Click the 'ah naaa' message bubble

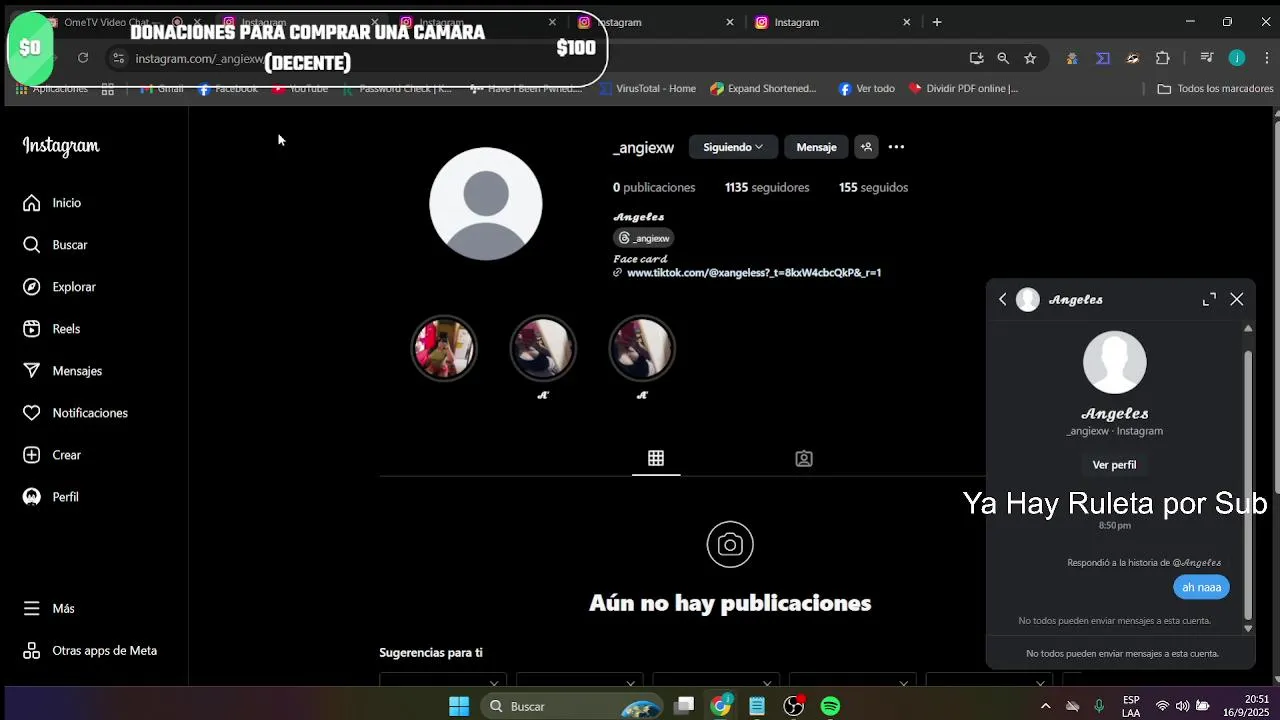(1201, 587)
